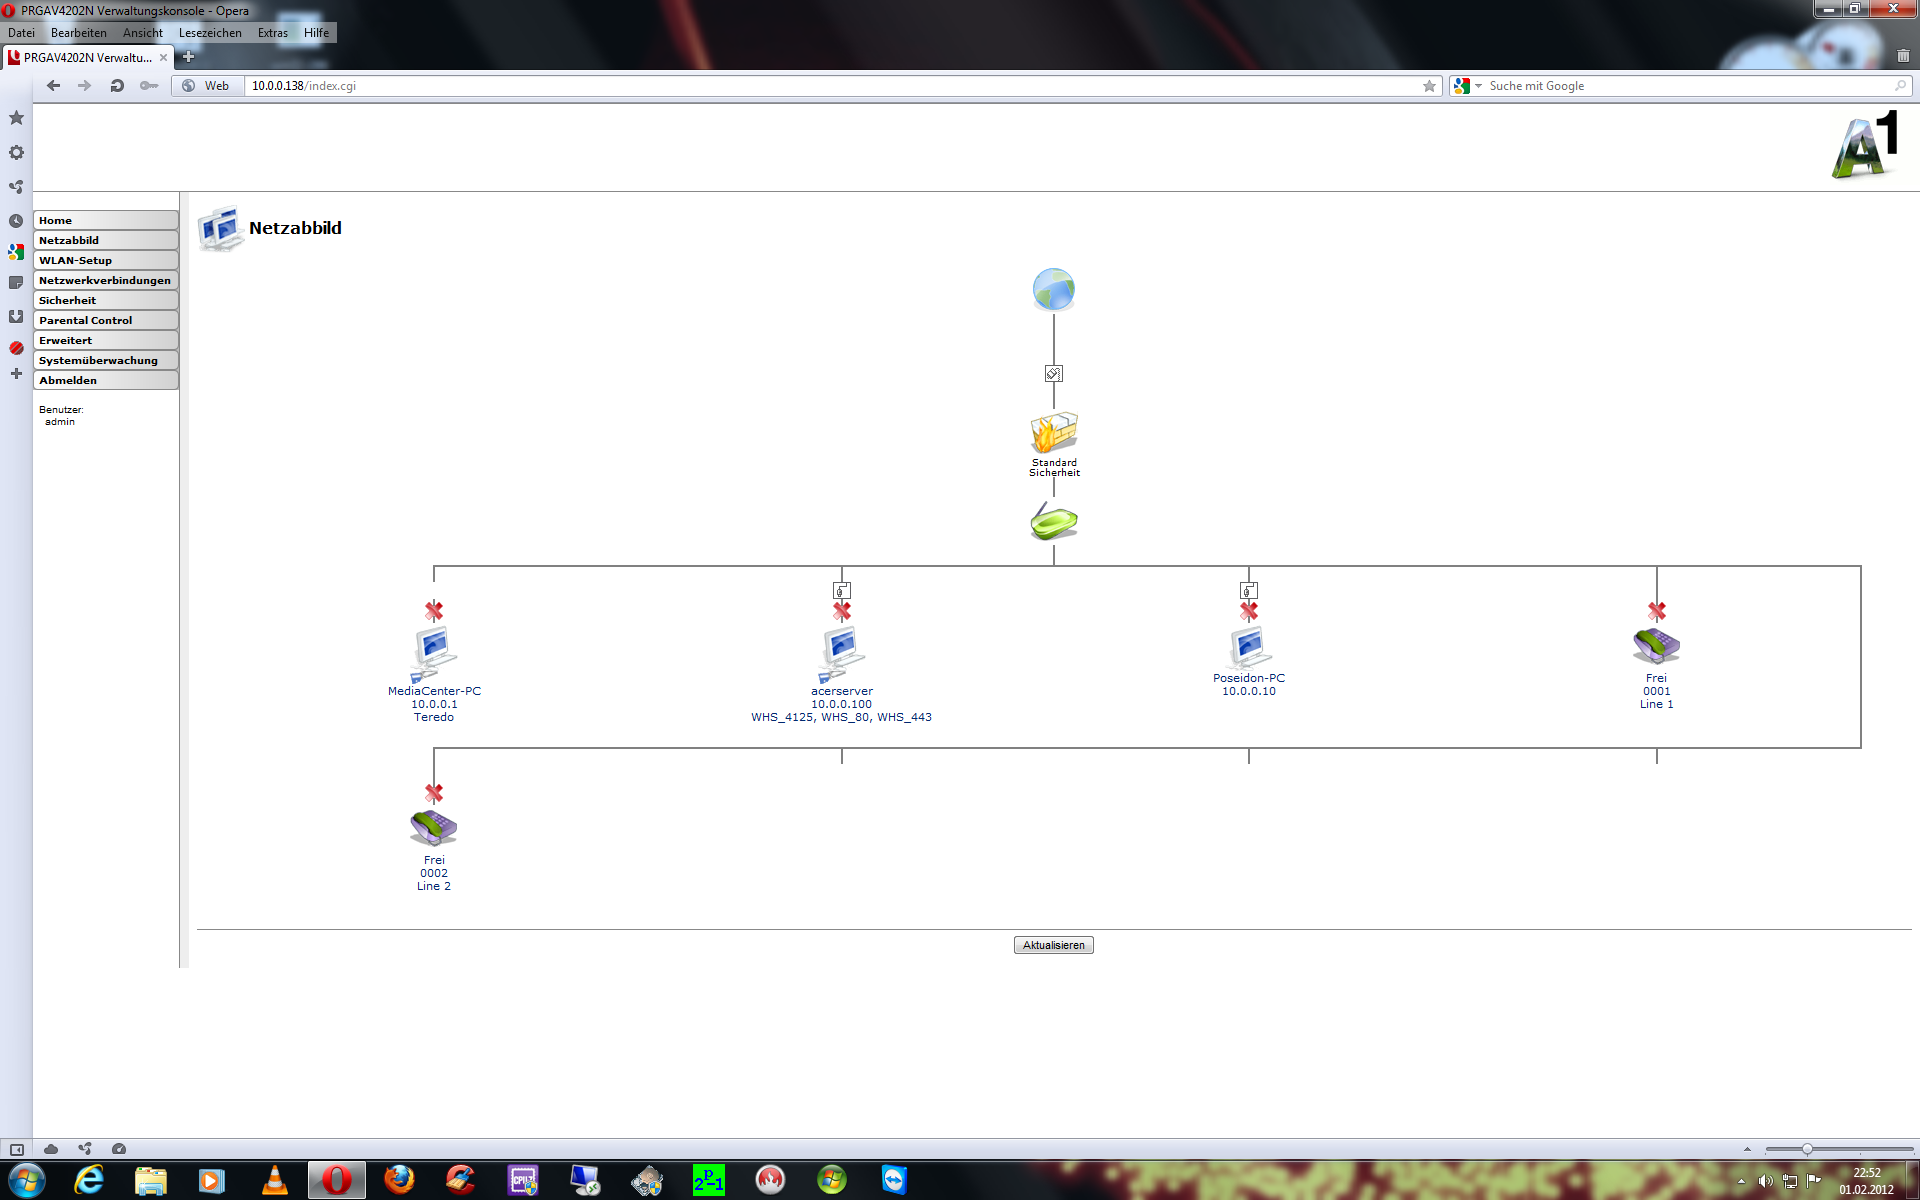Click the red X above acerserver
Screen dimensions: 1920x1200
coord(841,610)
